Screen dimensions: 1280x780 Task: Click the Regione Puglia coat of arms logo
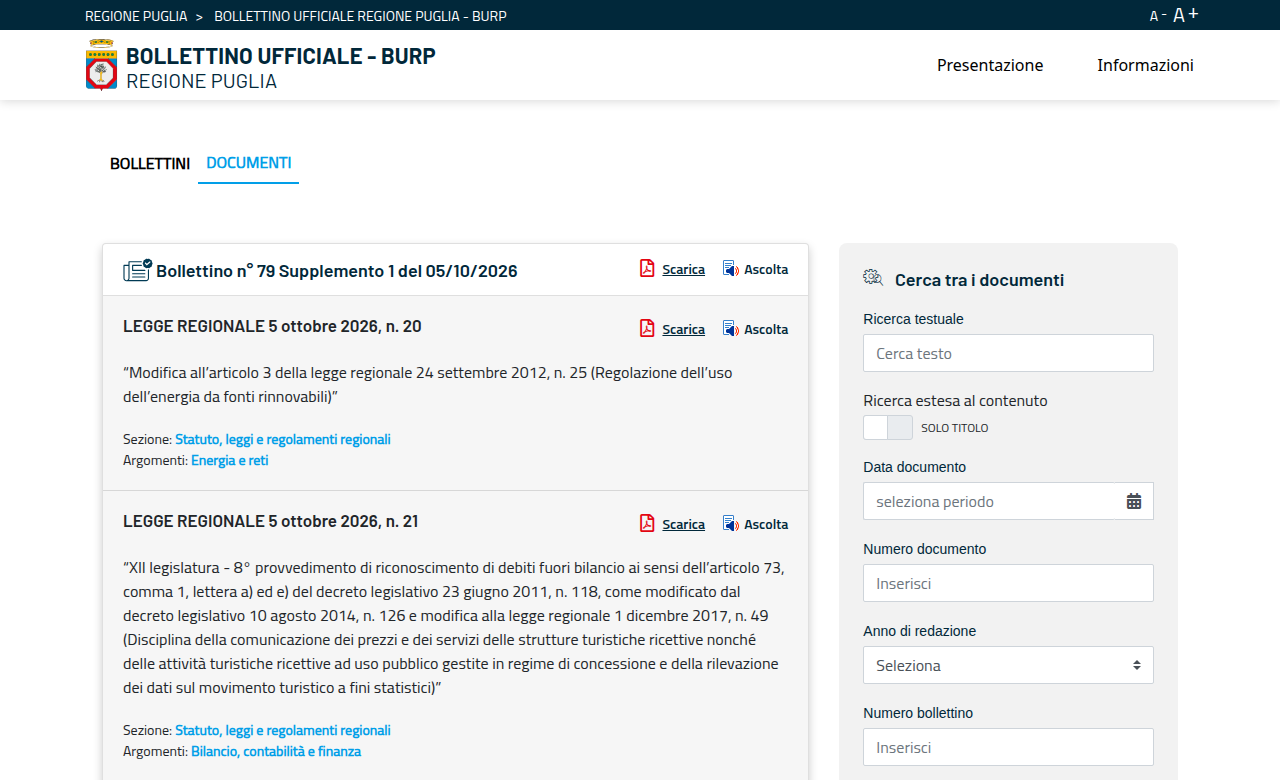(x=101, y=65)
